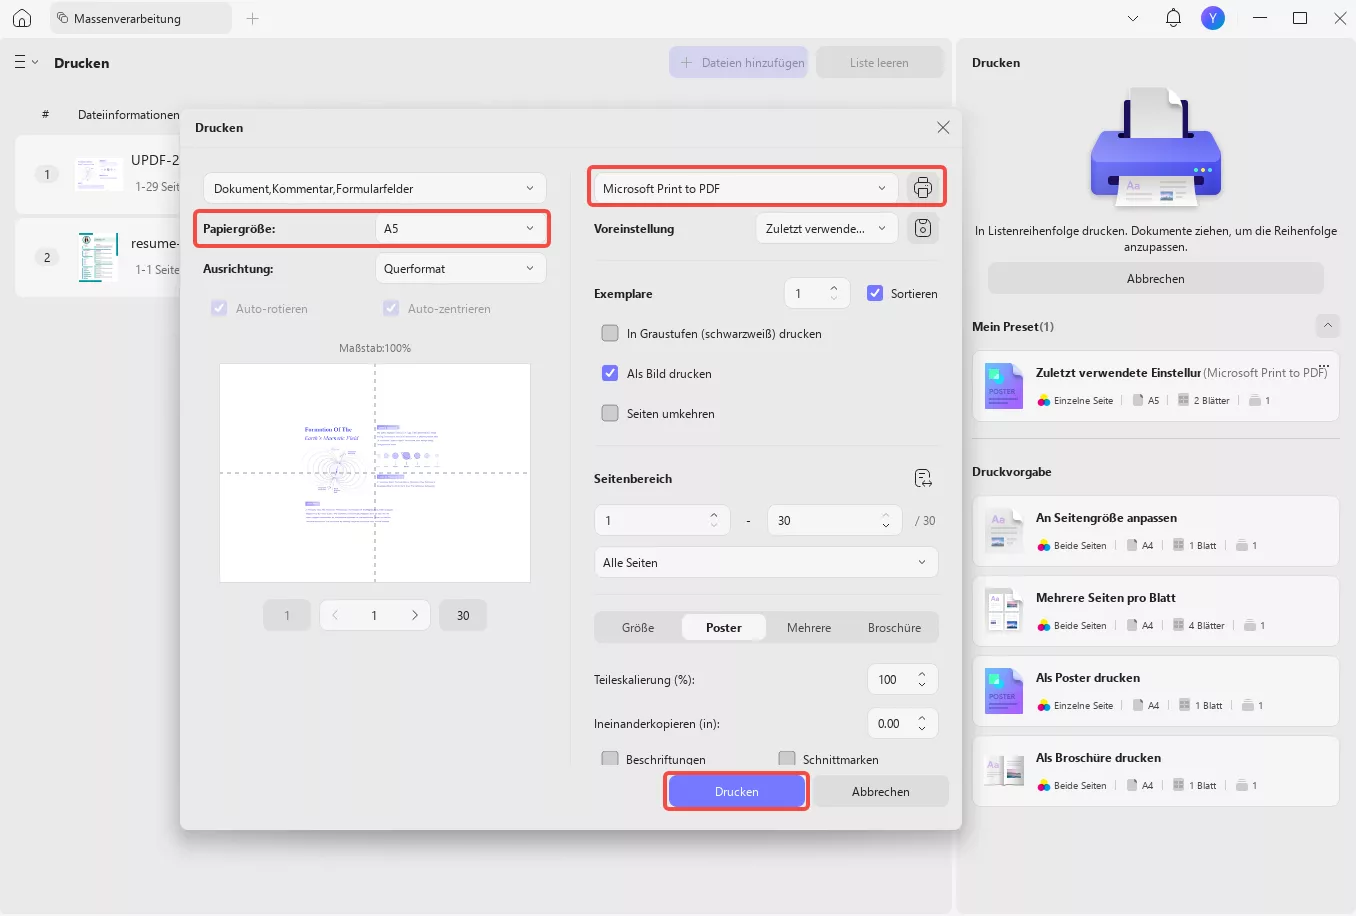Decrease Exemplare count with down arrow

click(834, 299)
